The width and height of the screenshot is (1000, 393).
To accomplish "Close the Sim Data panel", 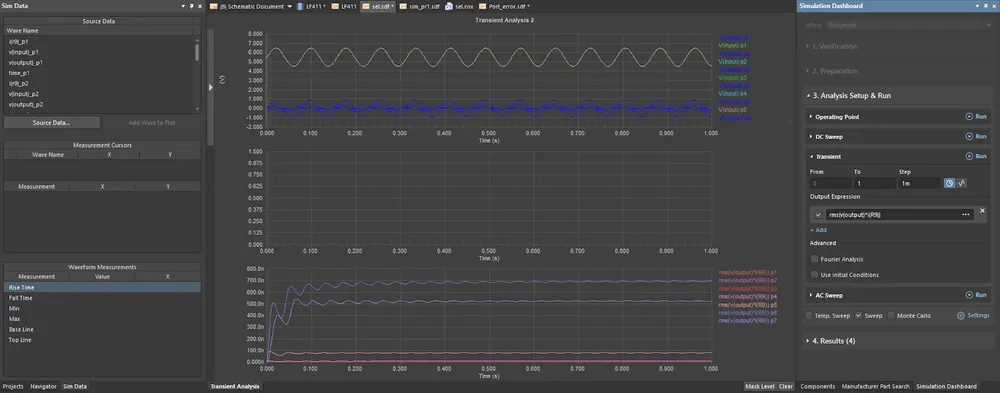I will coord(200,6).
